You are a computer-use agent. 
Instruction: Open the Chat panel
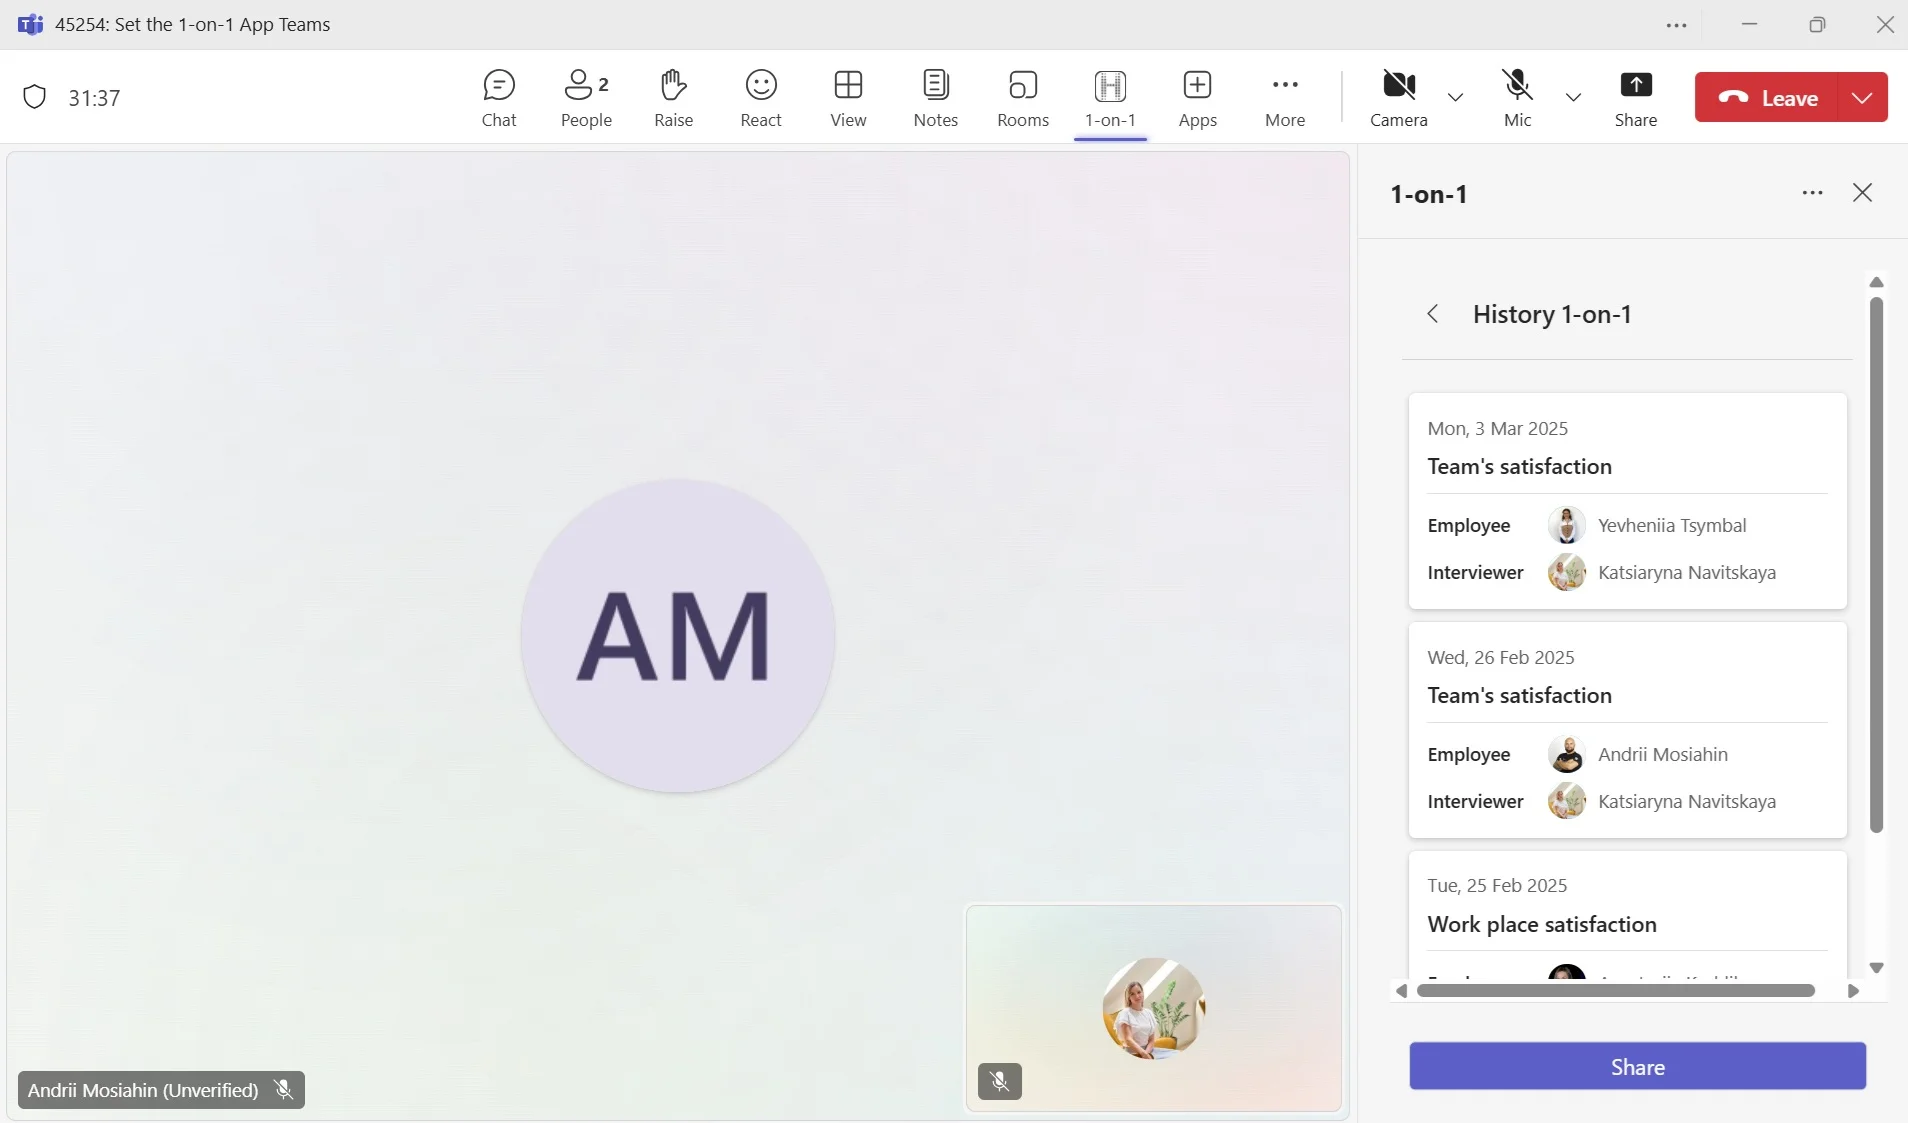pyautogui.click(x=498, y=98)
